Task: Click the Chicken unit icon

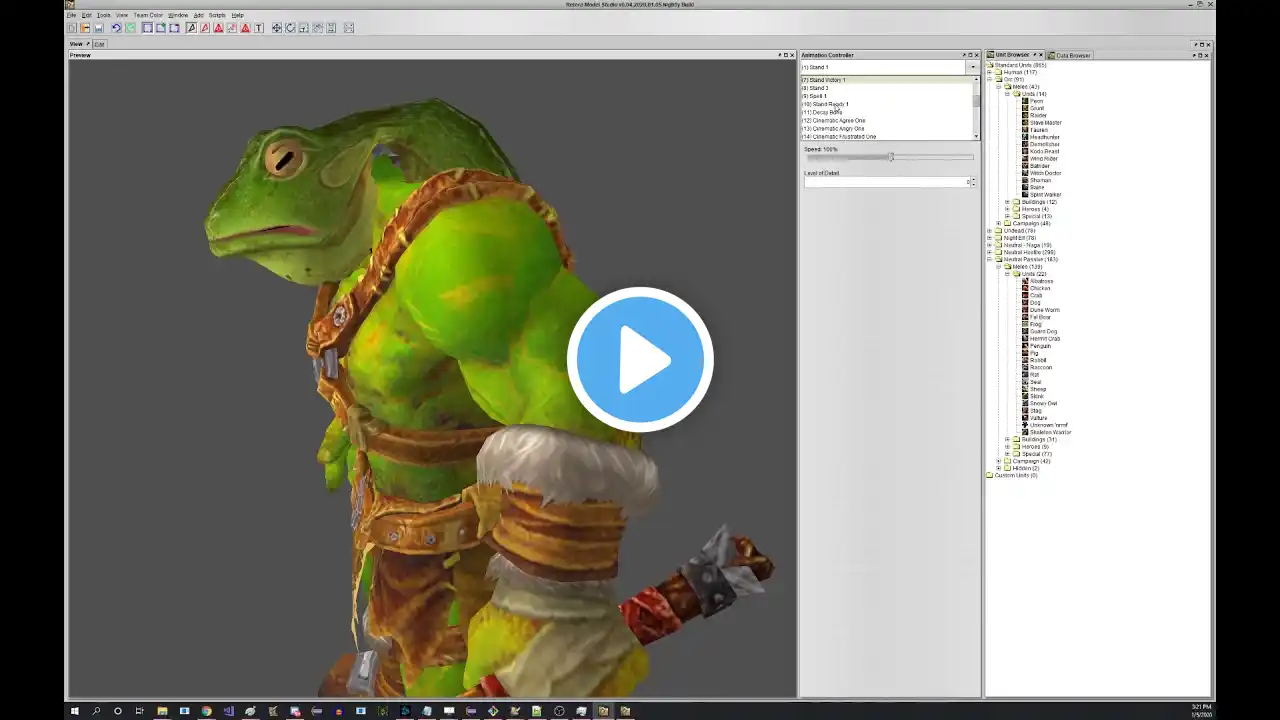Action: tap(1025, 288)
